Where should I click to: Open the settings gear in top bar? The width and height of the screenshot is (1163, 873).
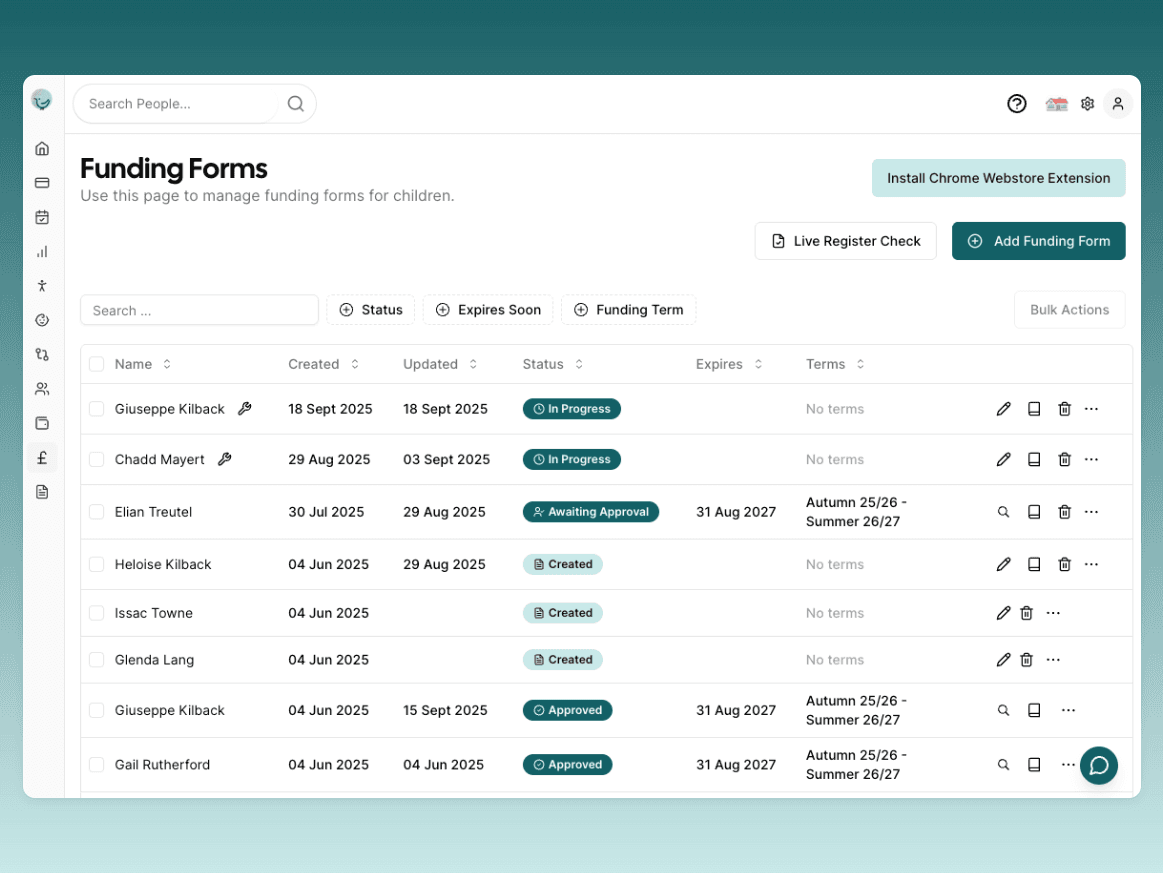pyautogui.click(x=1087, y=104)
